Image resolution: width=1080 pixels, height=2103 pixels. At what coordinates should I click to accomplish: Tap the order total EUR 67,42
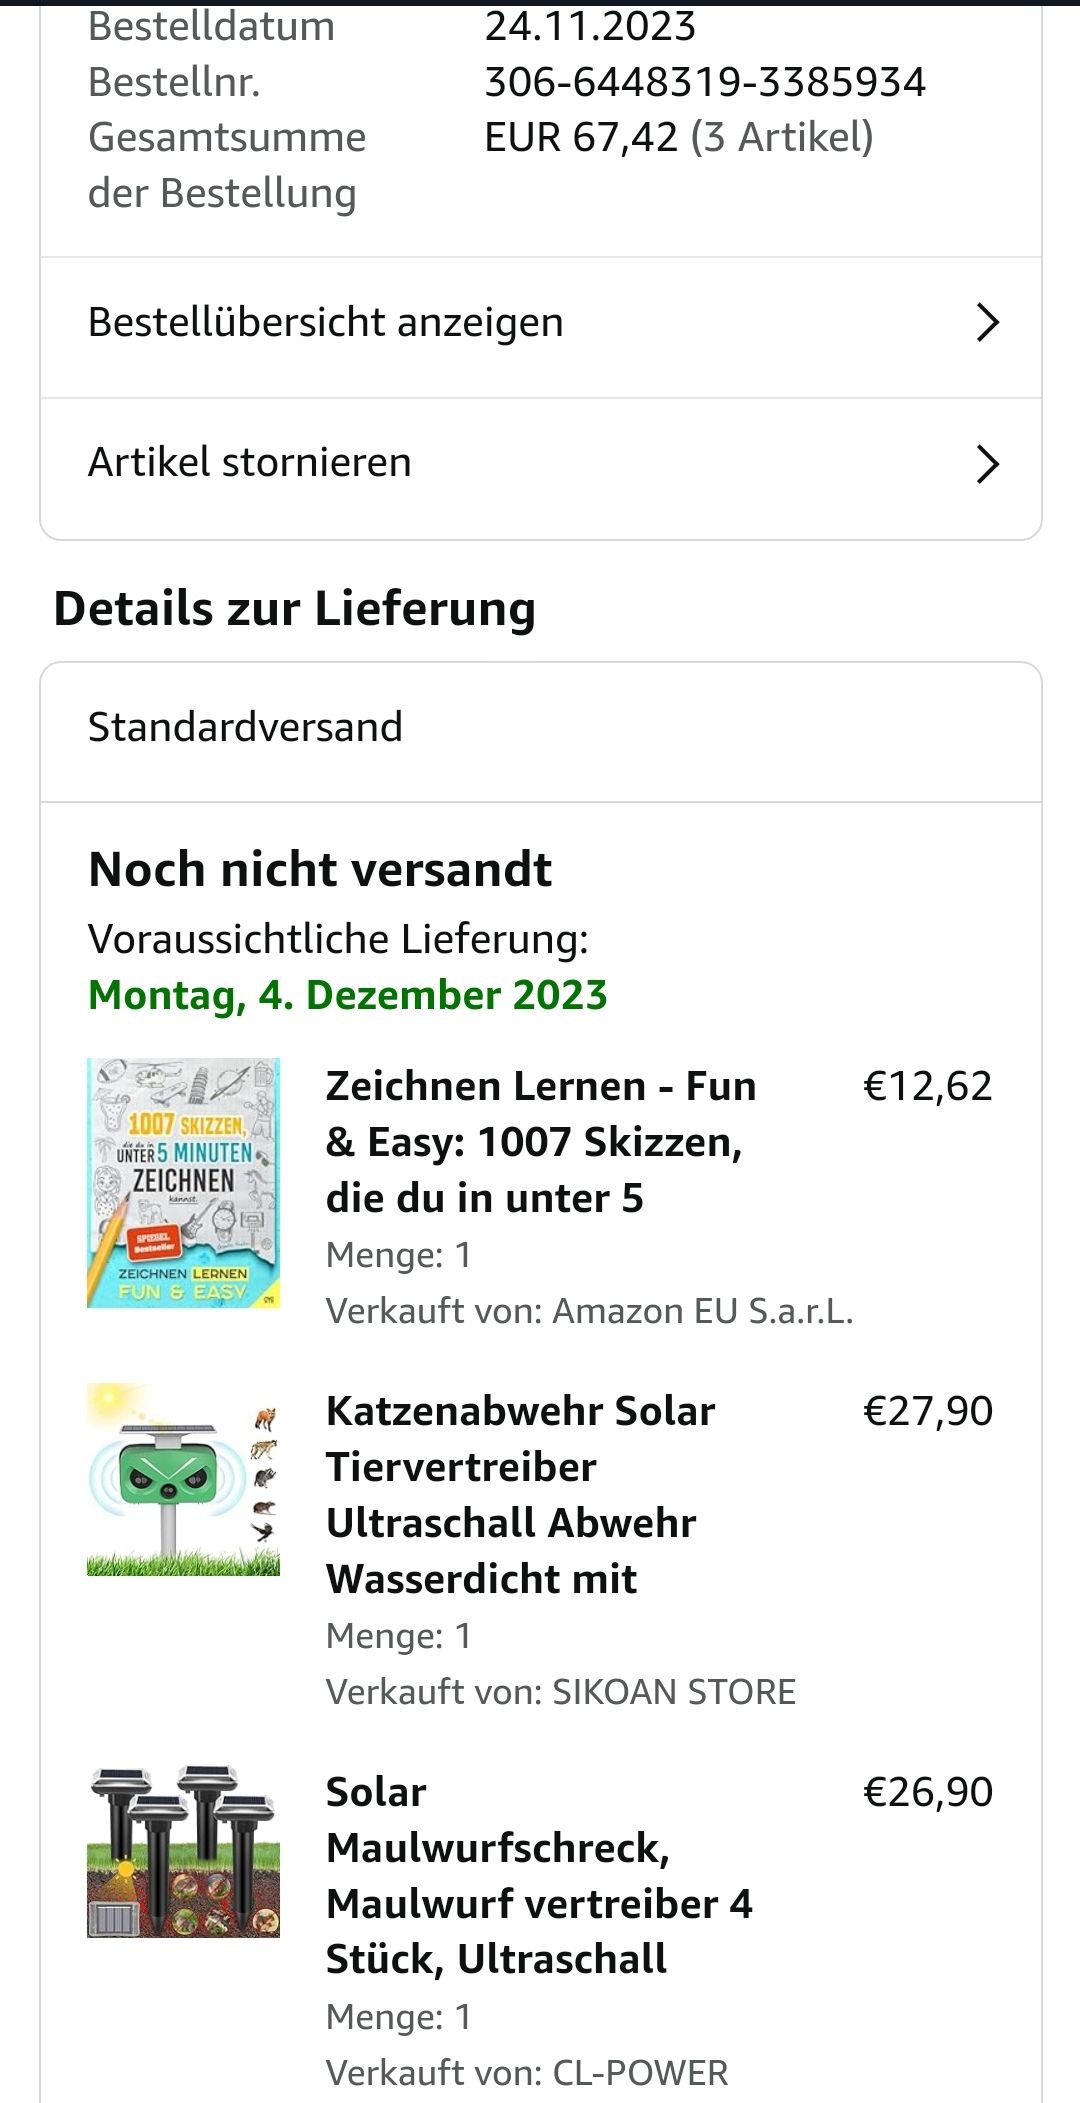tap(581, 137)
